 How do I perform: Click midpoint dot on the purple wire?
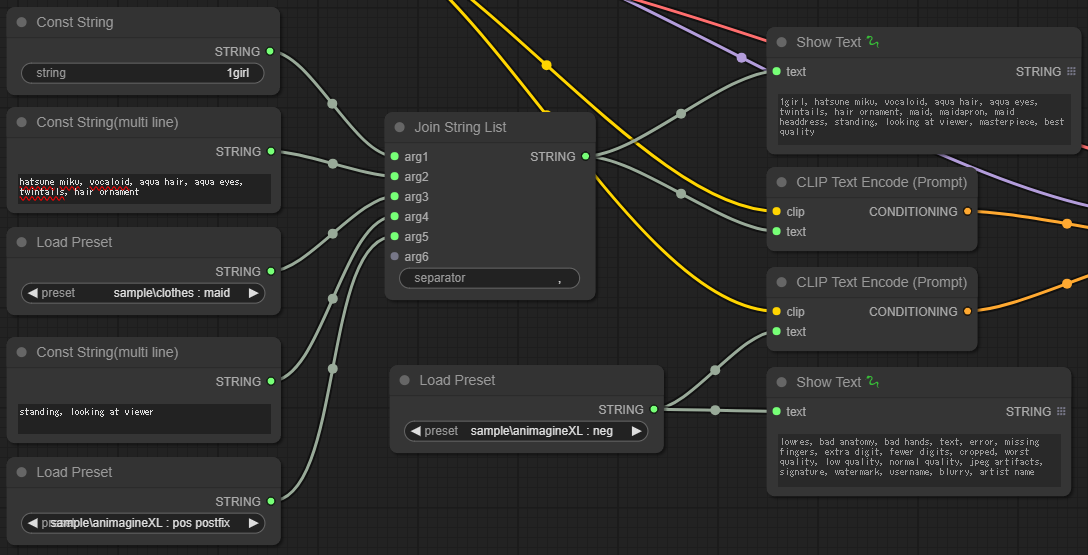pyautogui.click(x=742, y=58)
